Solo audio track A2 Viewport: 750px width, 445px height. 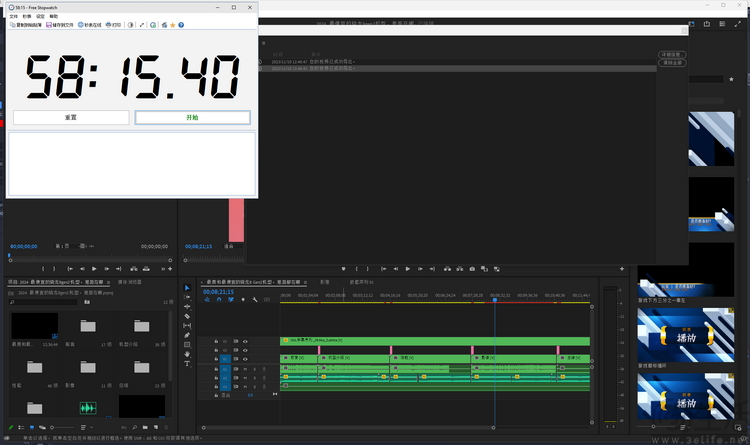pos(254,378)
